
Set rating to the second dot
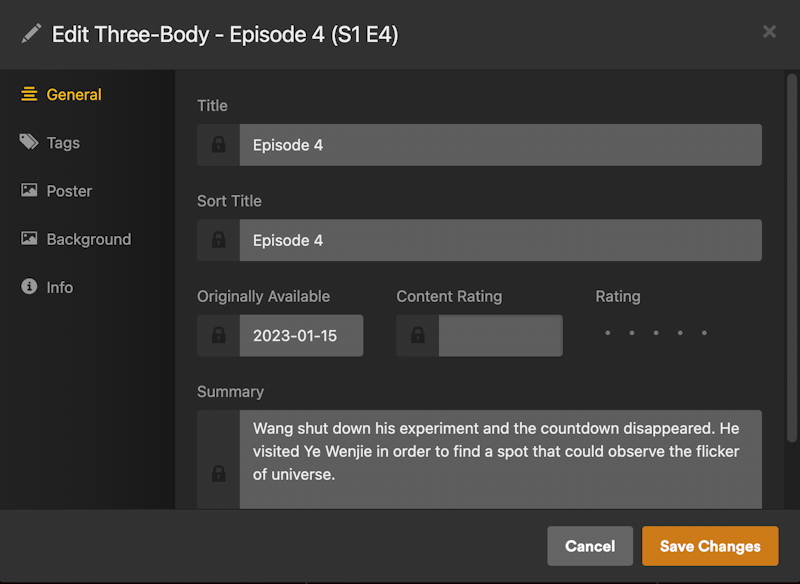click(632, 333)
